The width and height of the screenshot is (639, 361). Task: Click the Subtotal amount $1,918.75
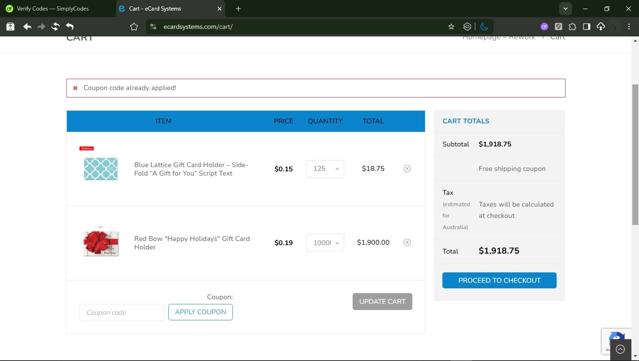[x=495, y=144]
